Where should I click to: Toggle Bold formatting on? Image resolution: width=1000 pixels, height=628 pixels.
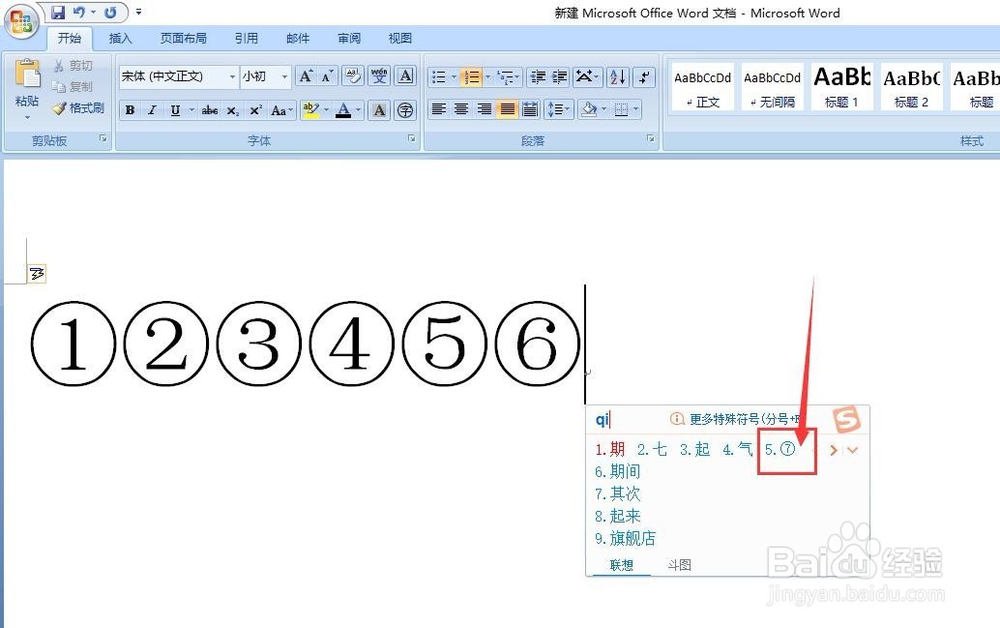point(130,110)
